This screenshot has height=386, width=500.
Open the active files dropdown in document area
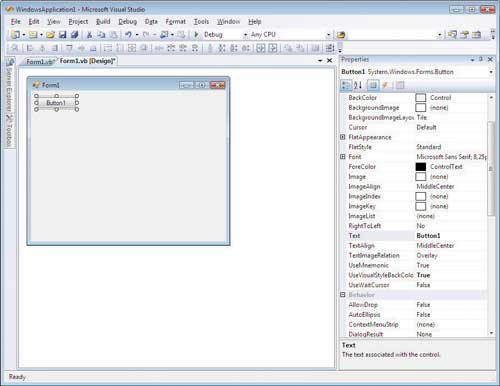click(x=320, y=61)
